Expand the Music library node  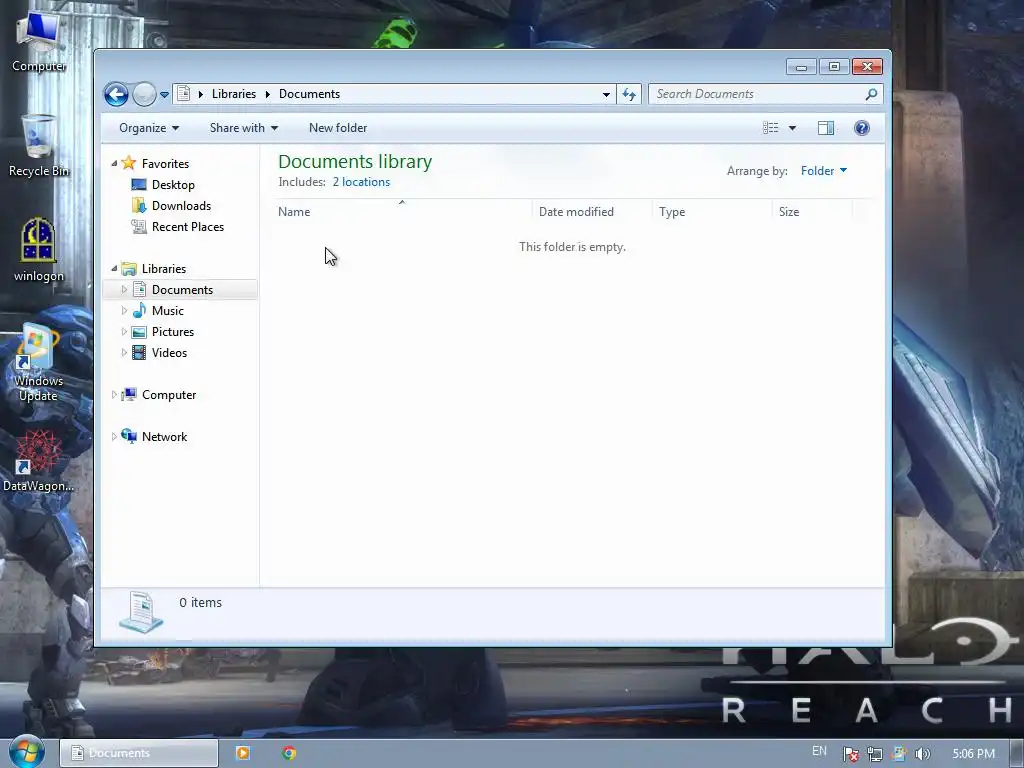point(124,311)
